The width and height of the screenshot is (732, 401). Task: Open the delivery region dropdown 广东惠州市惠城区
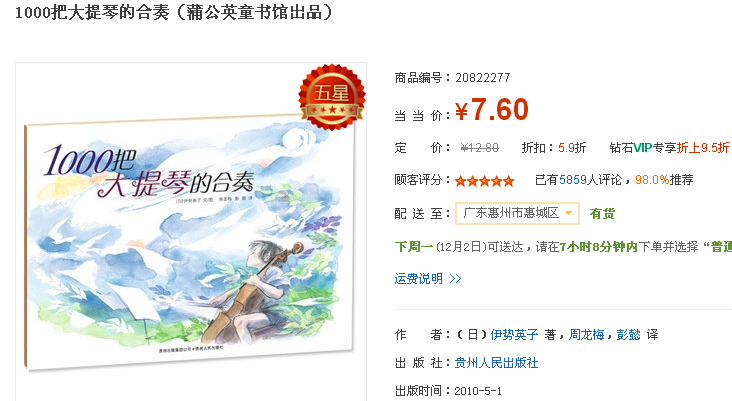point(517,213)
